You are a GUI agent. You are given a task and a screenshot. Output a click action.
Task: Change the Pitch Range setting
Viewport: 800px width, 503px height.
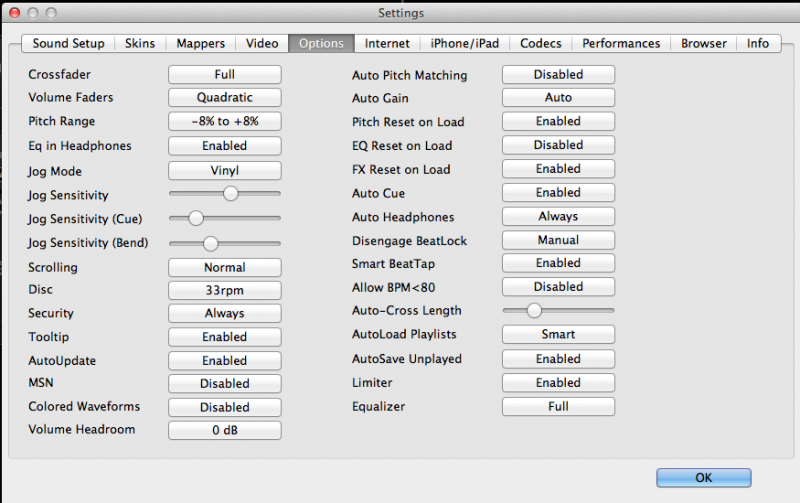point(224,121)
